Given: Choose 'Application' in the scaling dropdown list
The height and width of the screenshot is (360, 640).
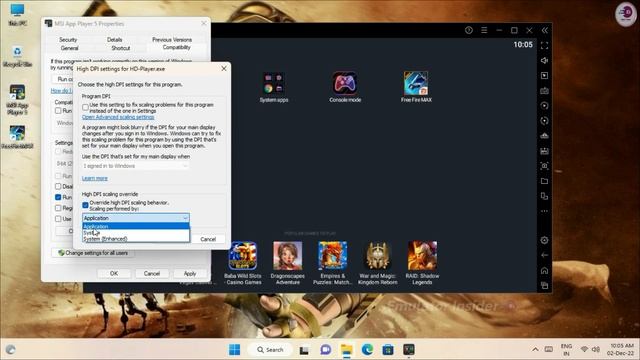Looking at the screenshot, I should pos(136,226).
